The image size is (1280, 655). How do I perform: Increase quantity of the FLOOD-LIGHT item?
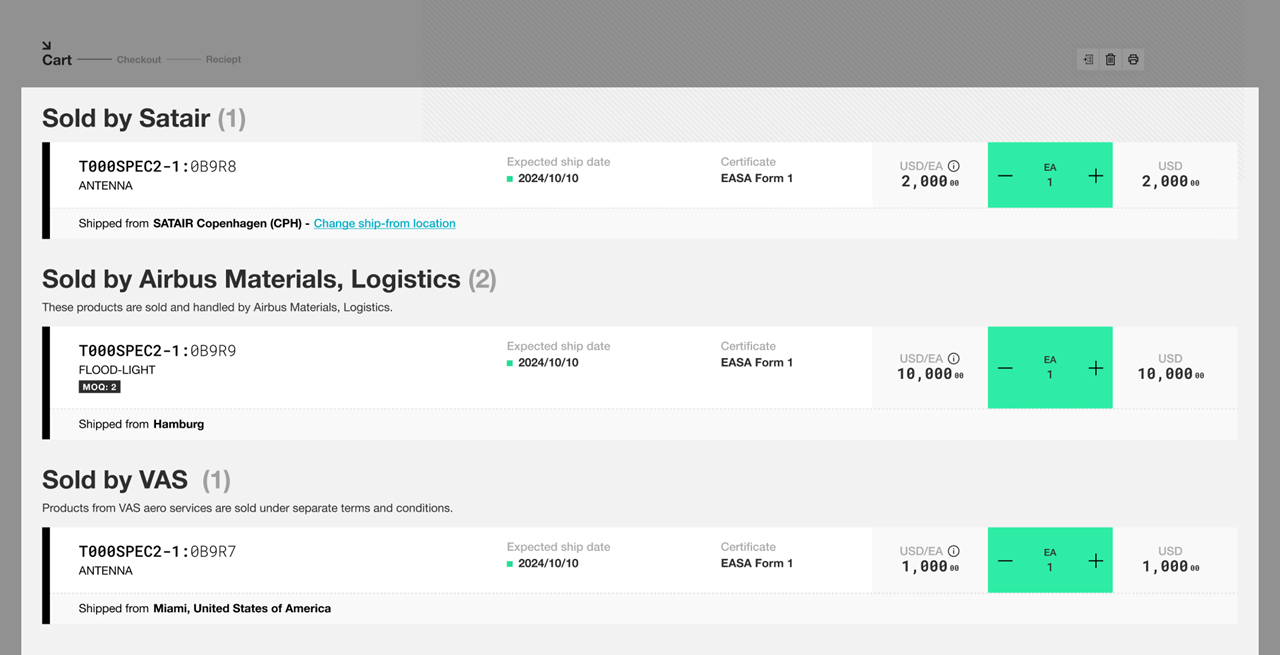1096,368
